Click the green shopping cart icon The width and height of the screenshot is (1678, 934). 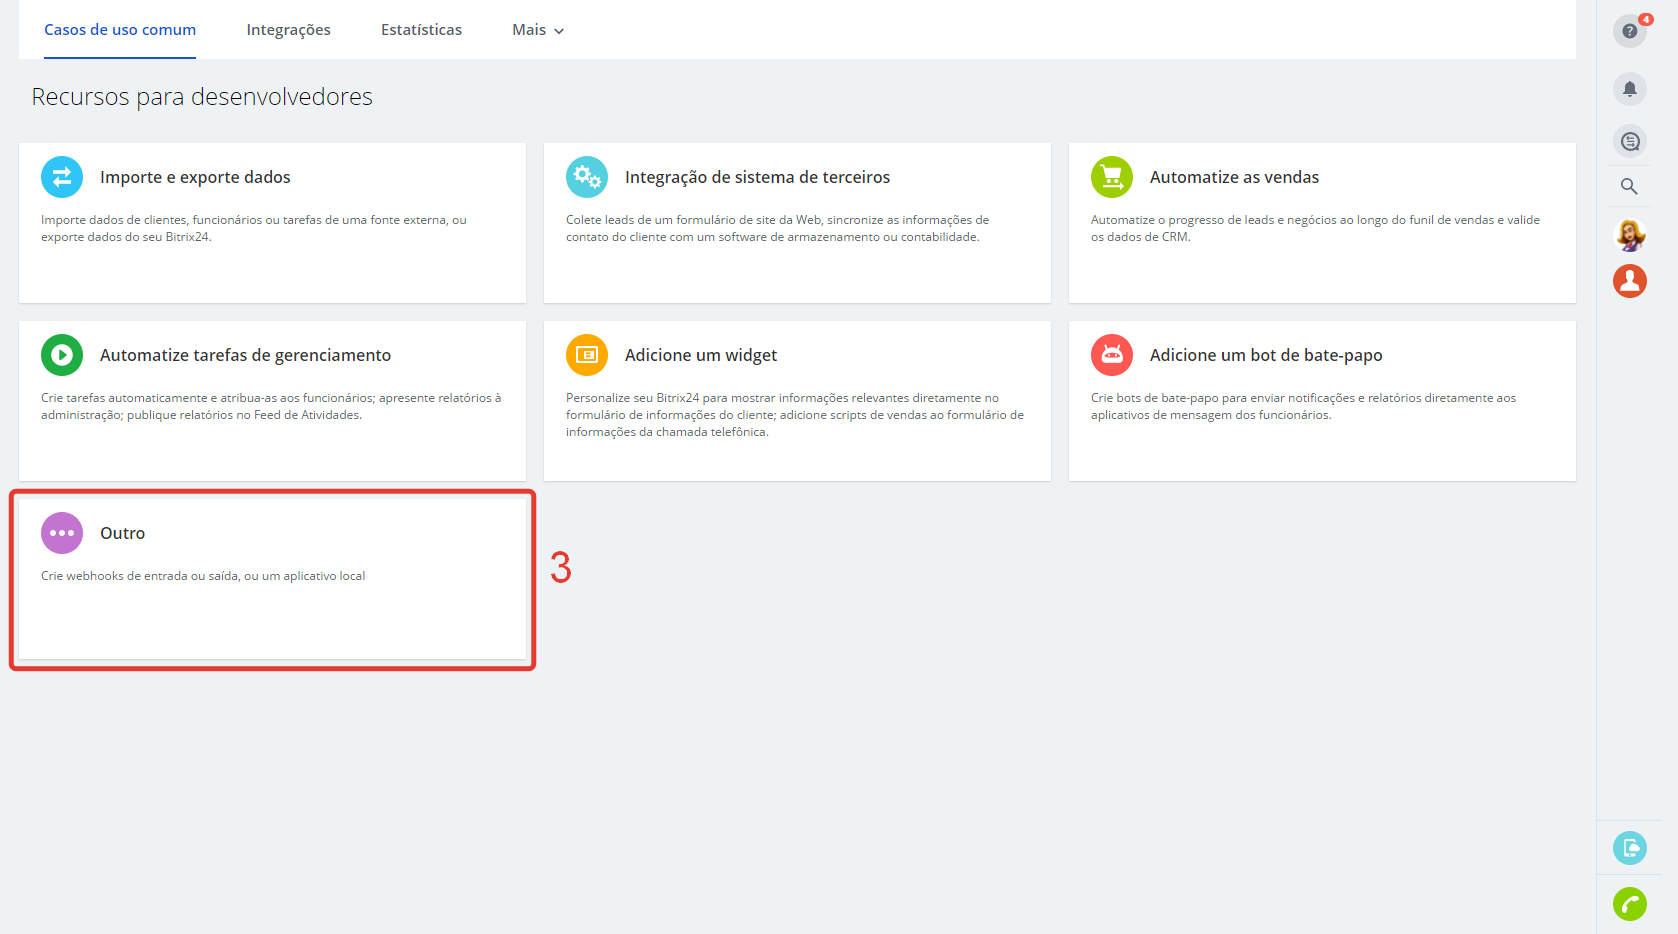click(1112, 177)
